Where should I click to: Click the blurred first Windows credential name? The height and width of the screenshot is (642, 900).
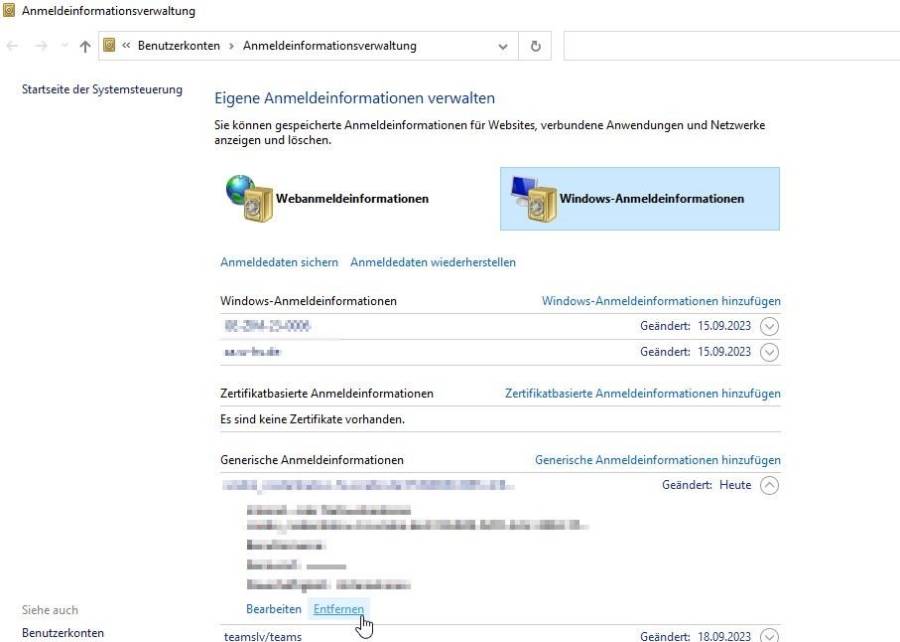tap(267, 326)
